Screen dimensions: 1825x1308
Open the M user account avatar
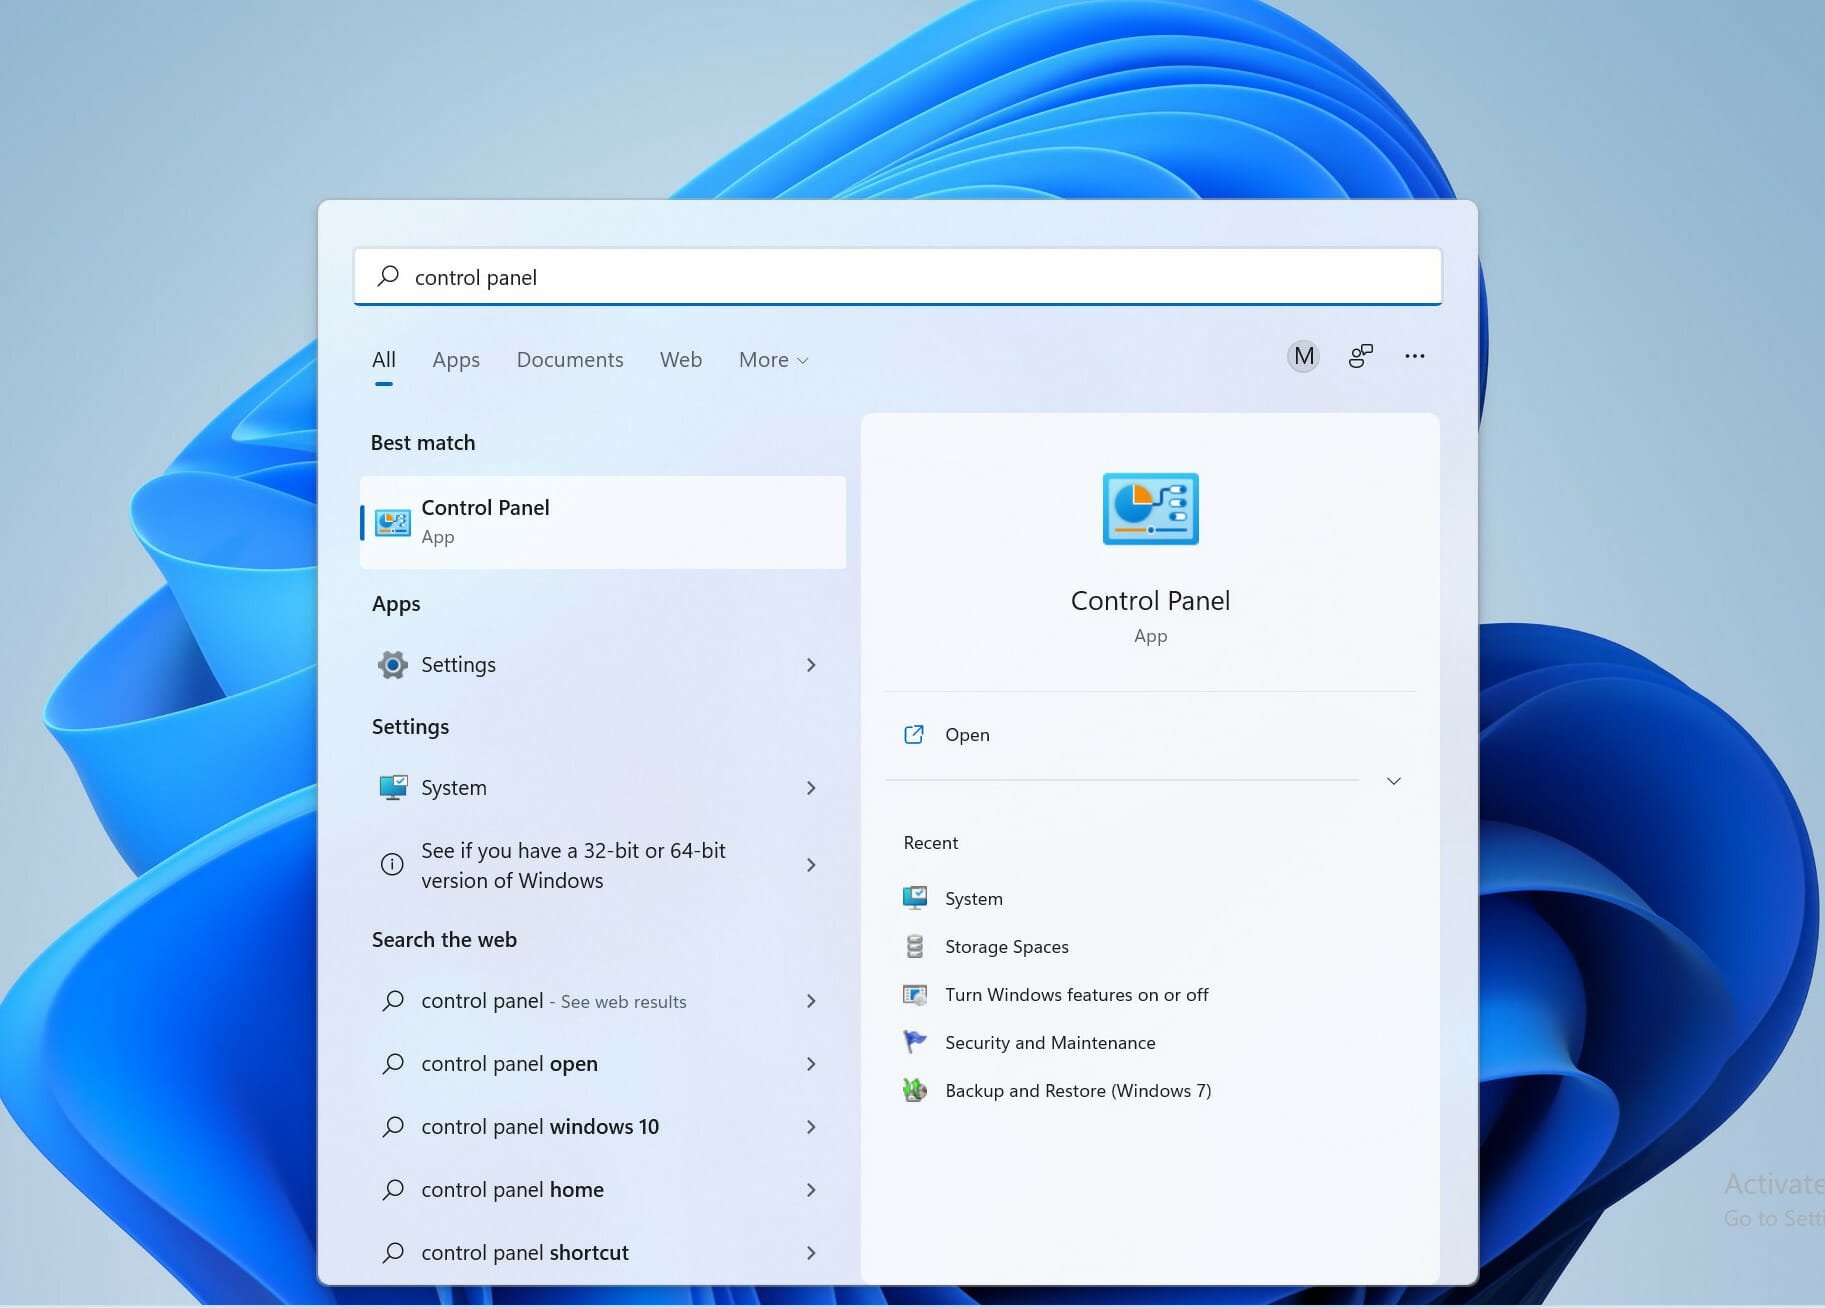coord(1303,356)
